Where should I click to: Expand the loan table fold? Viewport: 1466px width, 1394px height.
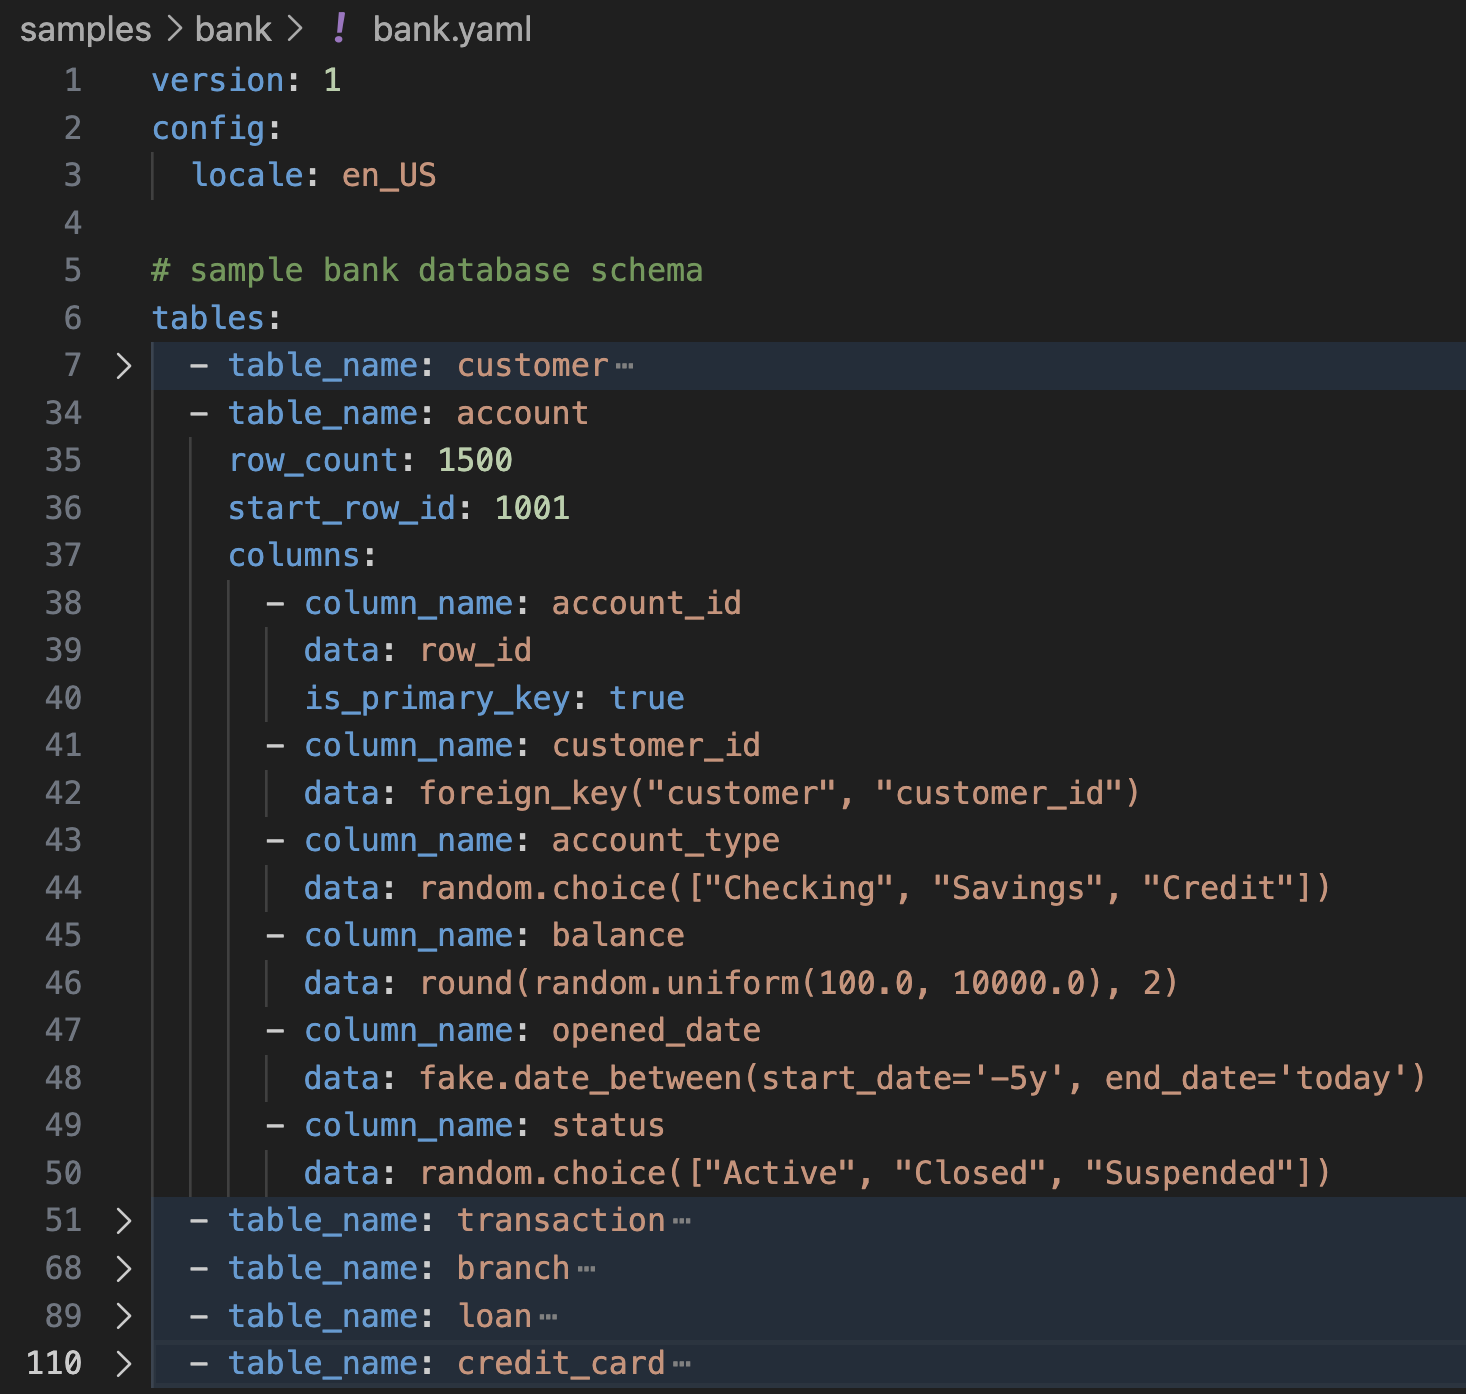pyautogui.click(x=123, y=1316)
